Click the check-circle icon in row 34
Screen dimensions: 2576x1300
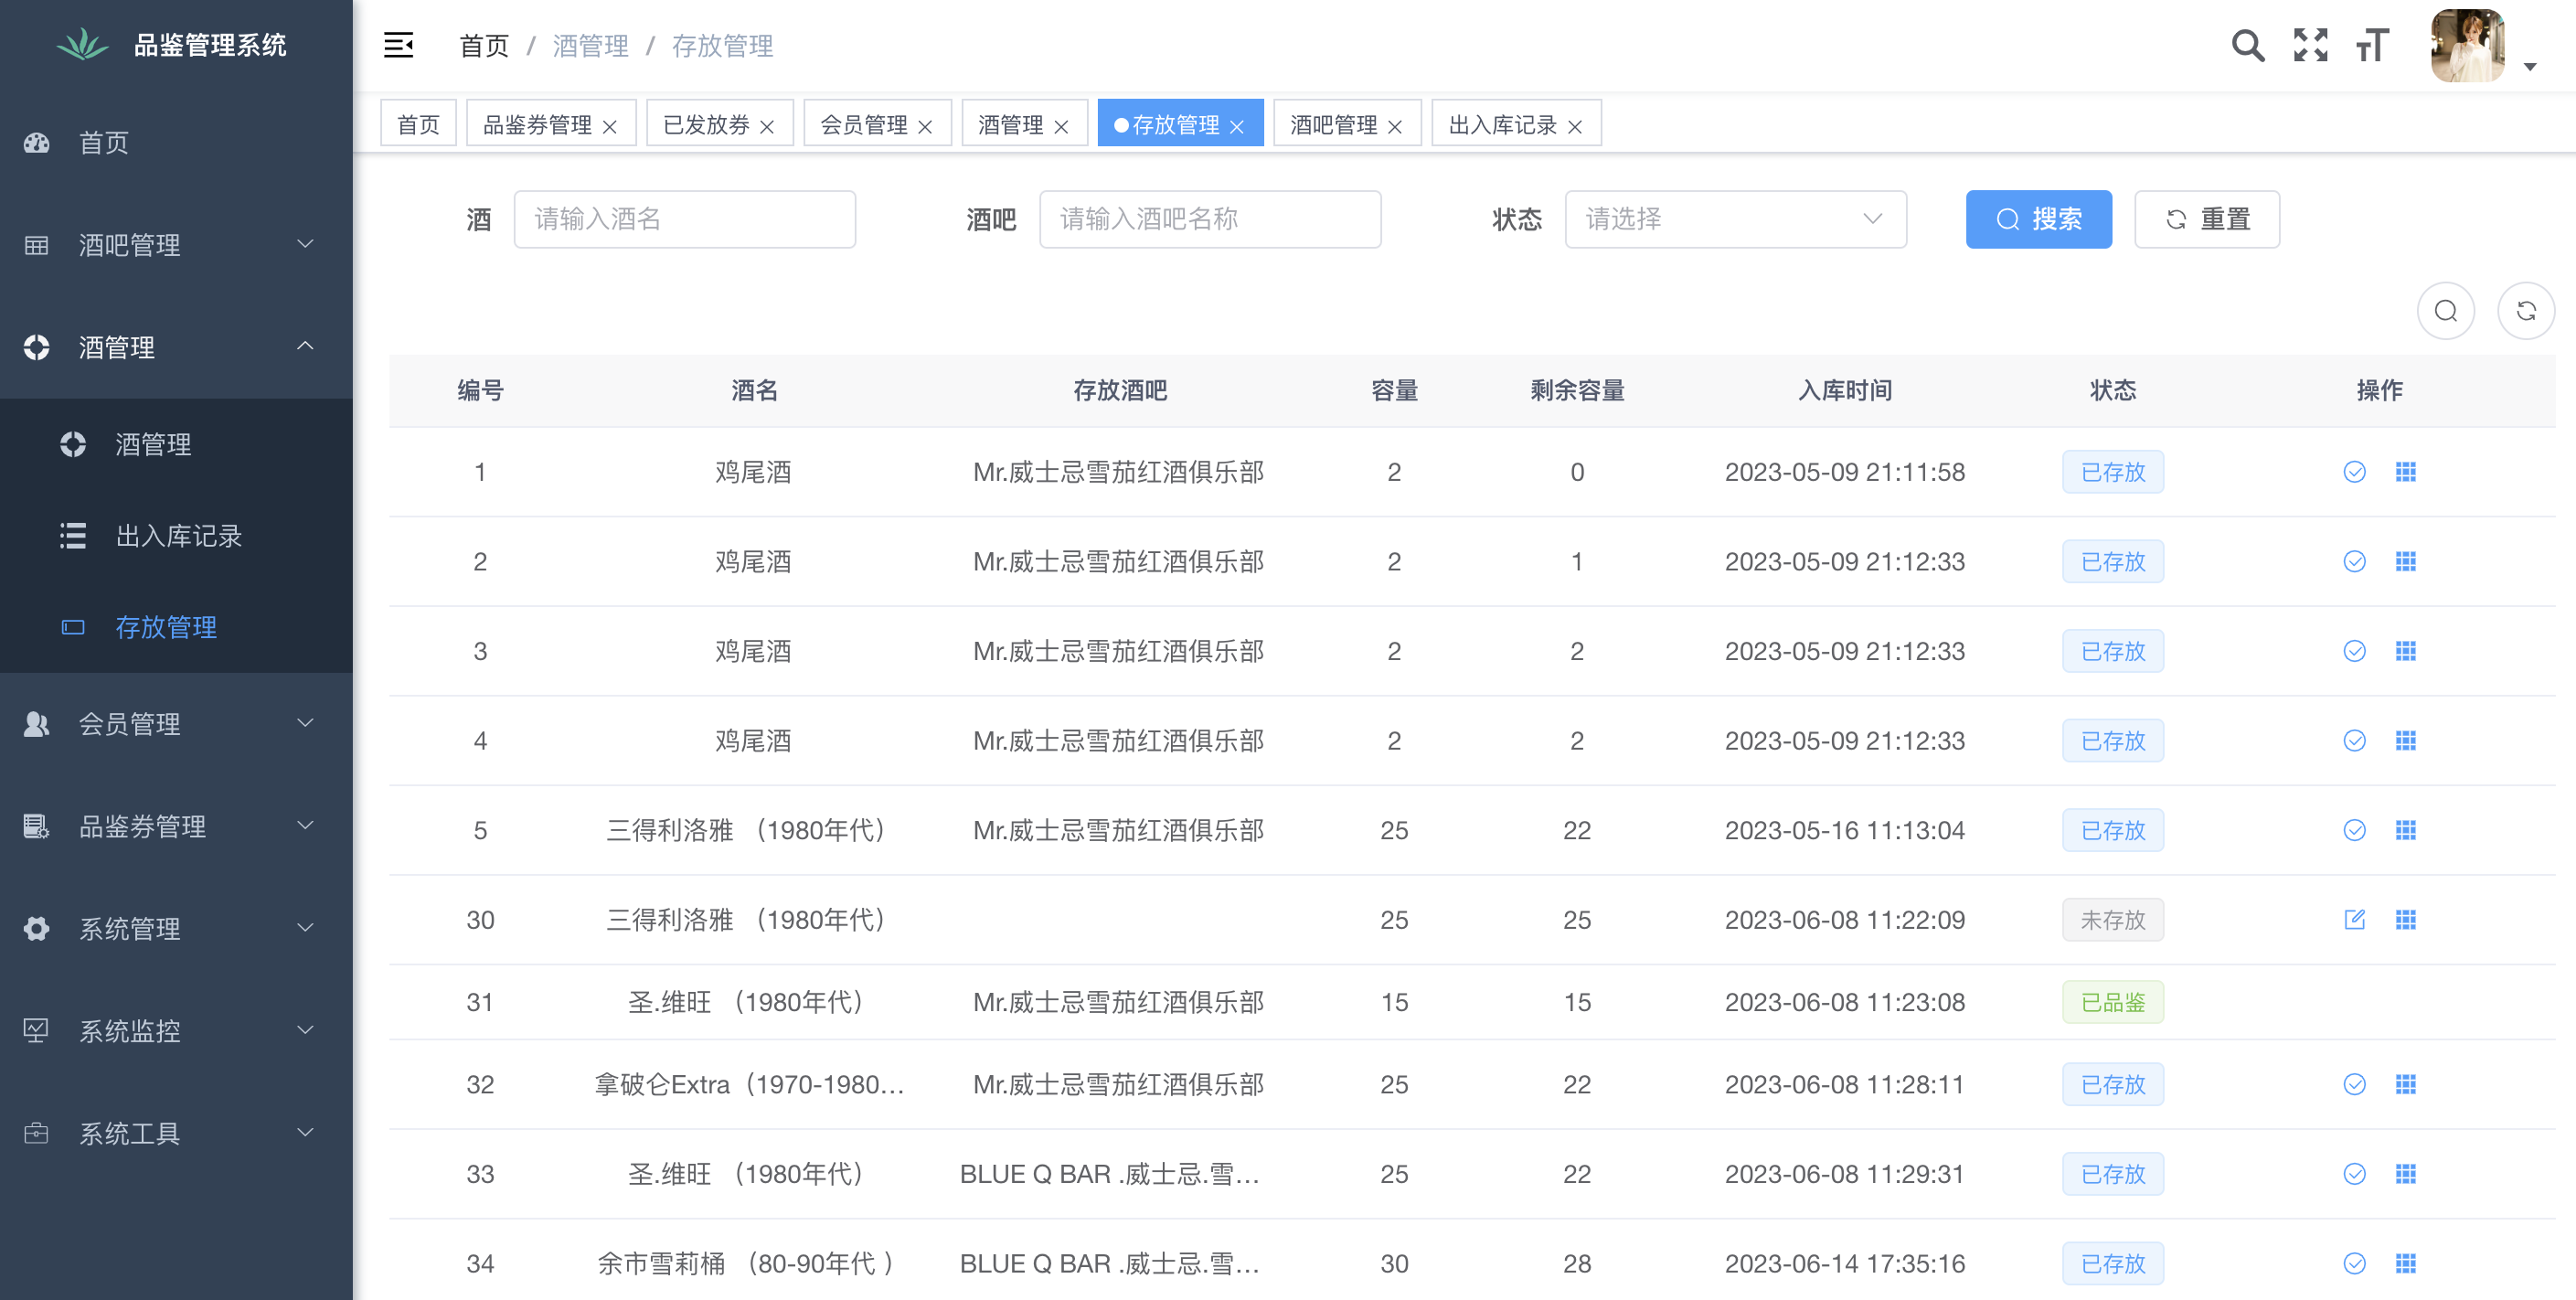click(2355, 1264)
